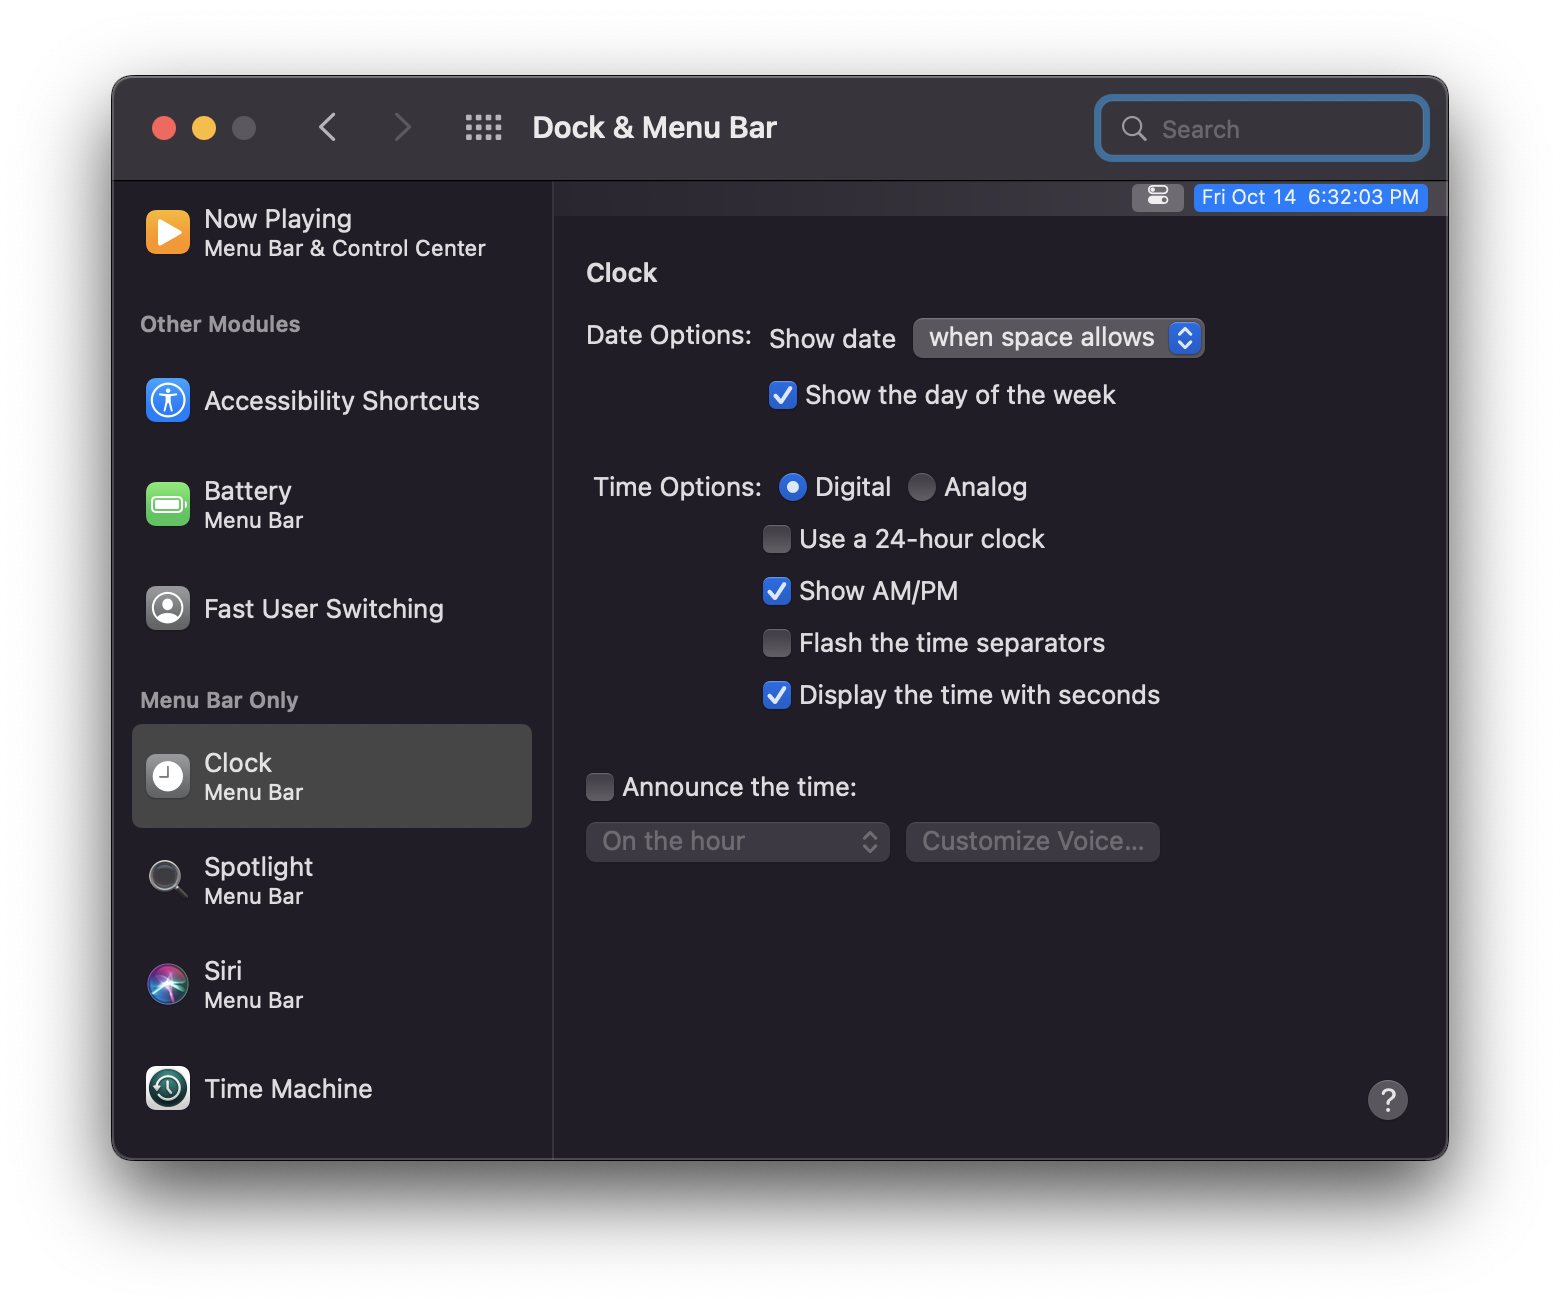The width and height of the screenshot is (1560, 1308).
Task: Select the Spotlight magnifier icon
Action: click(167, 879)
